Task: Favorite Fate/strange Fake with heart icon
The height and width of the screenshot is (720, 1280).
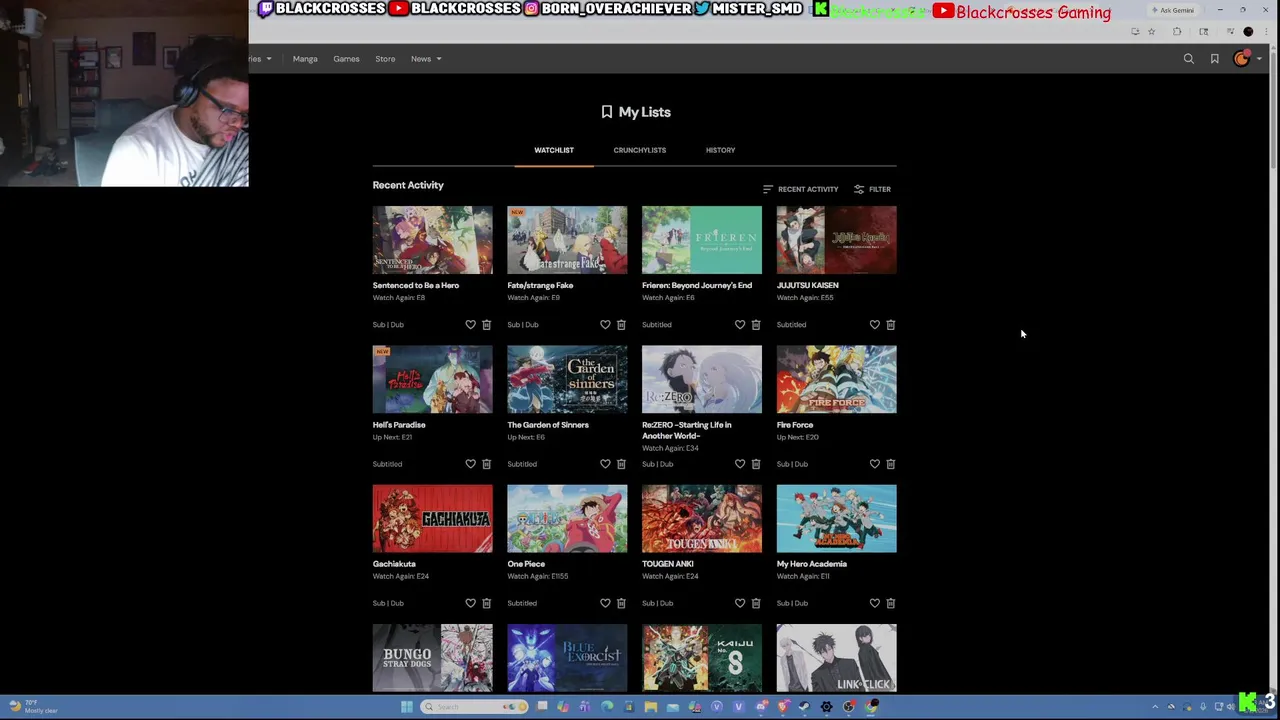Action: (605, 325)
